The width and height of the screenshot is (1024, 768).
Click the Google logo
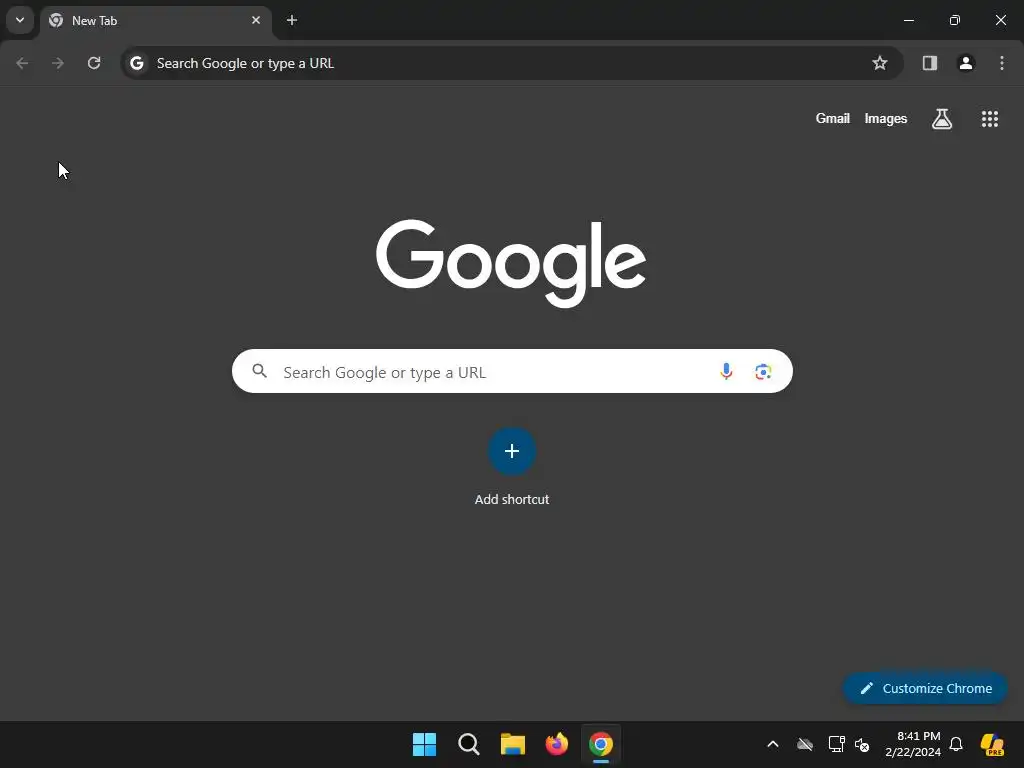click(x=511, y=263)
